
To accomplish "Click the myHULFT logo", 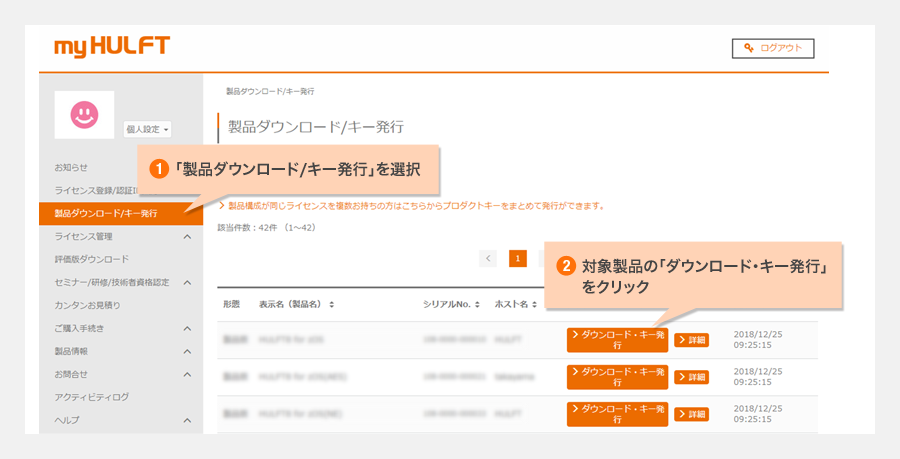I will click(x=112, y=47).
